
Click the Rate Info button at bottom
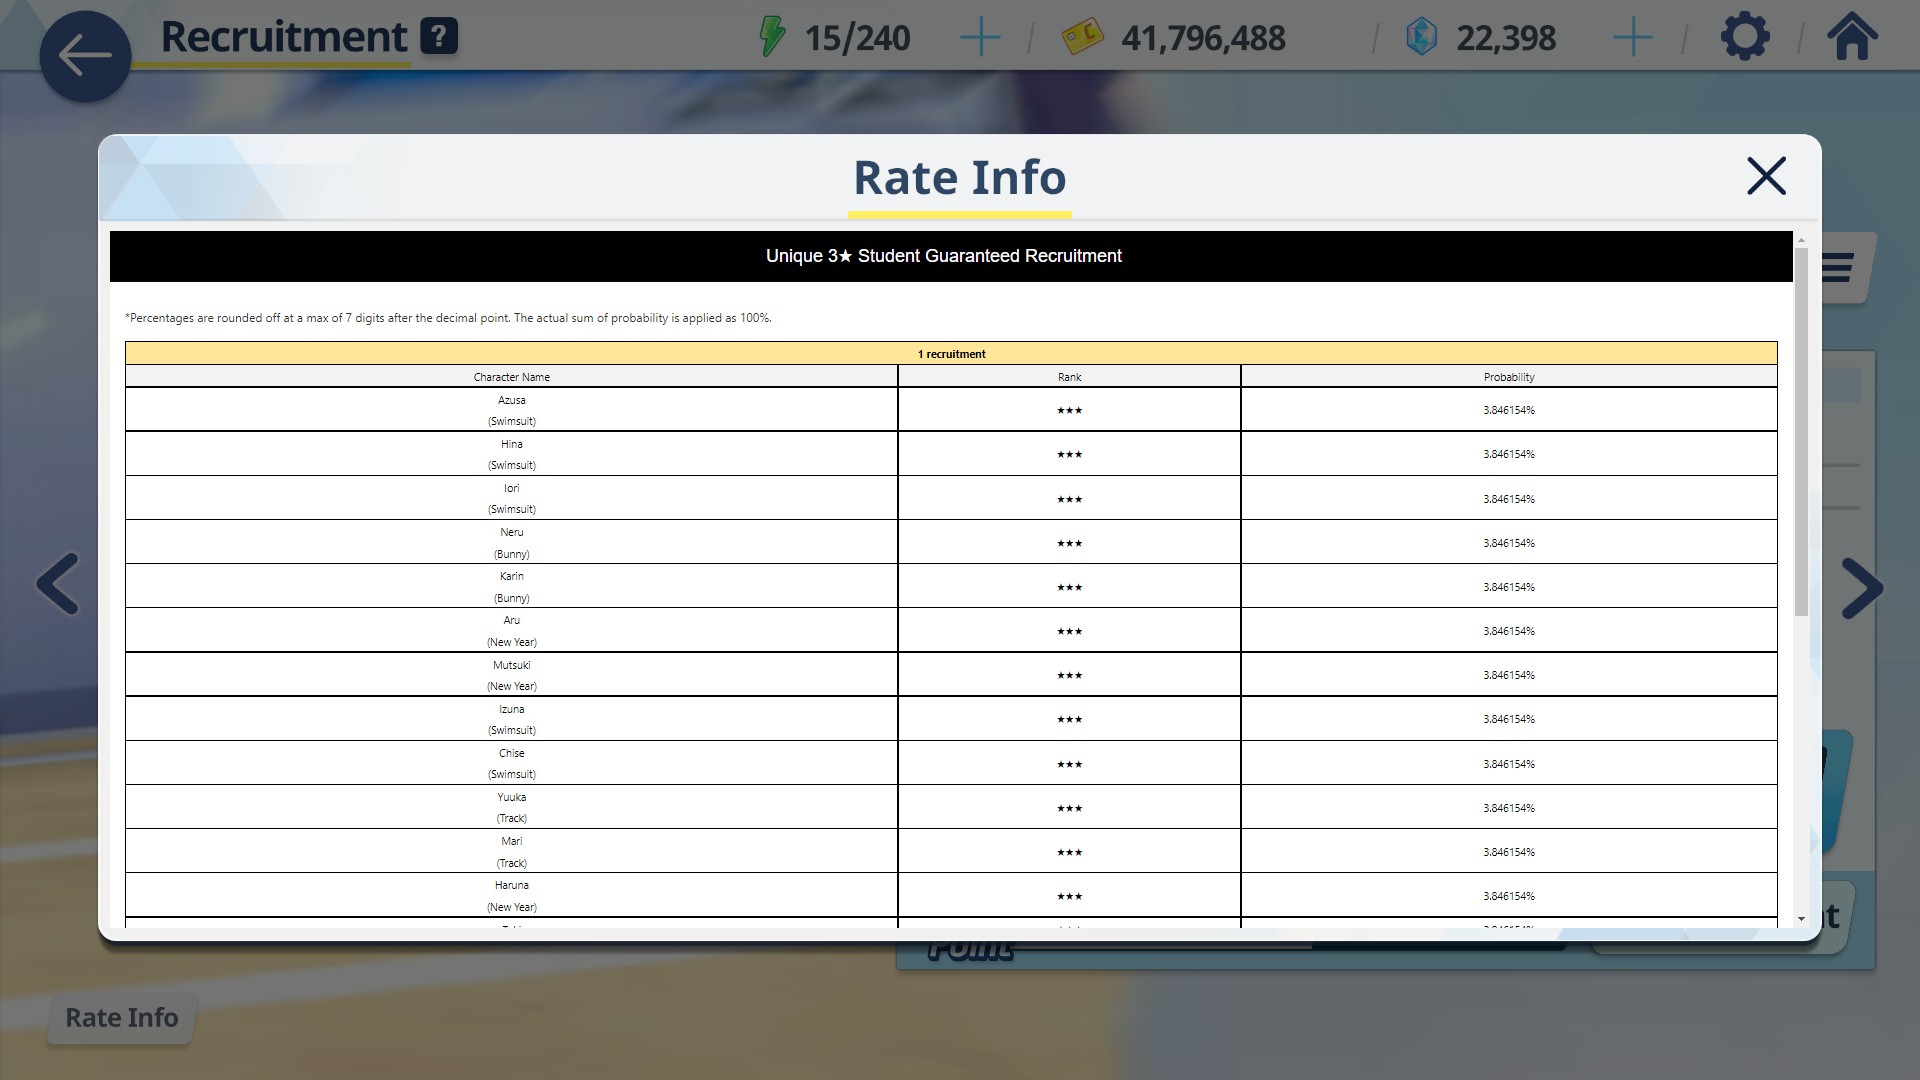pyautogui.click(x=121, y=1017)
